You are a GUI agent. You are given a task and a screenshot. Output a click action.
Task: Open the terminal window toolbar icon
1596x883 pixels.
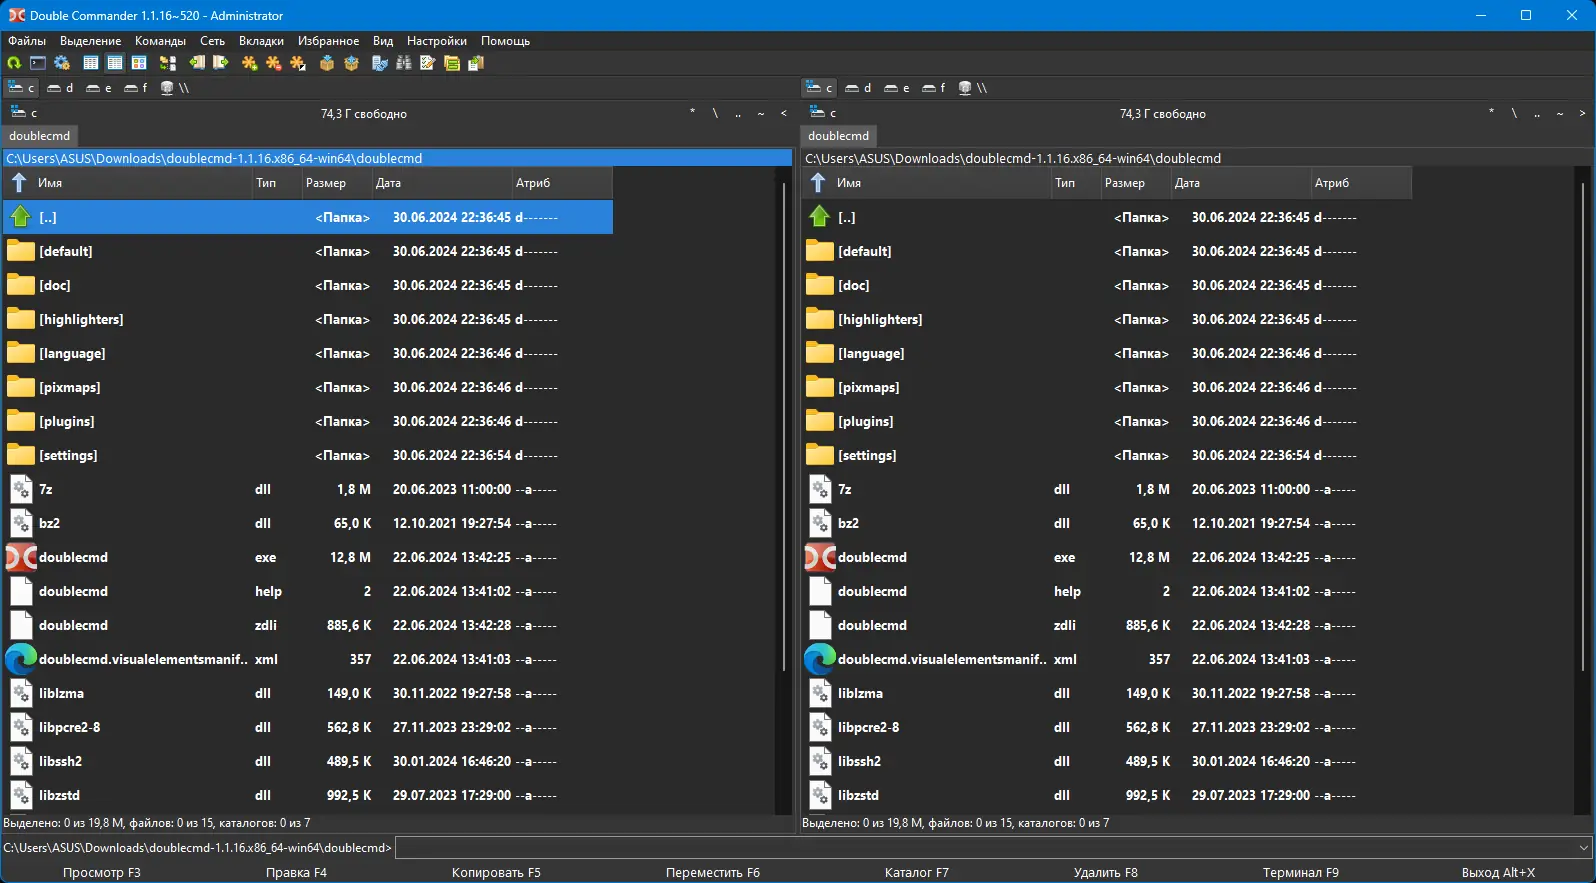tap(38, 63)
